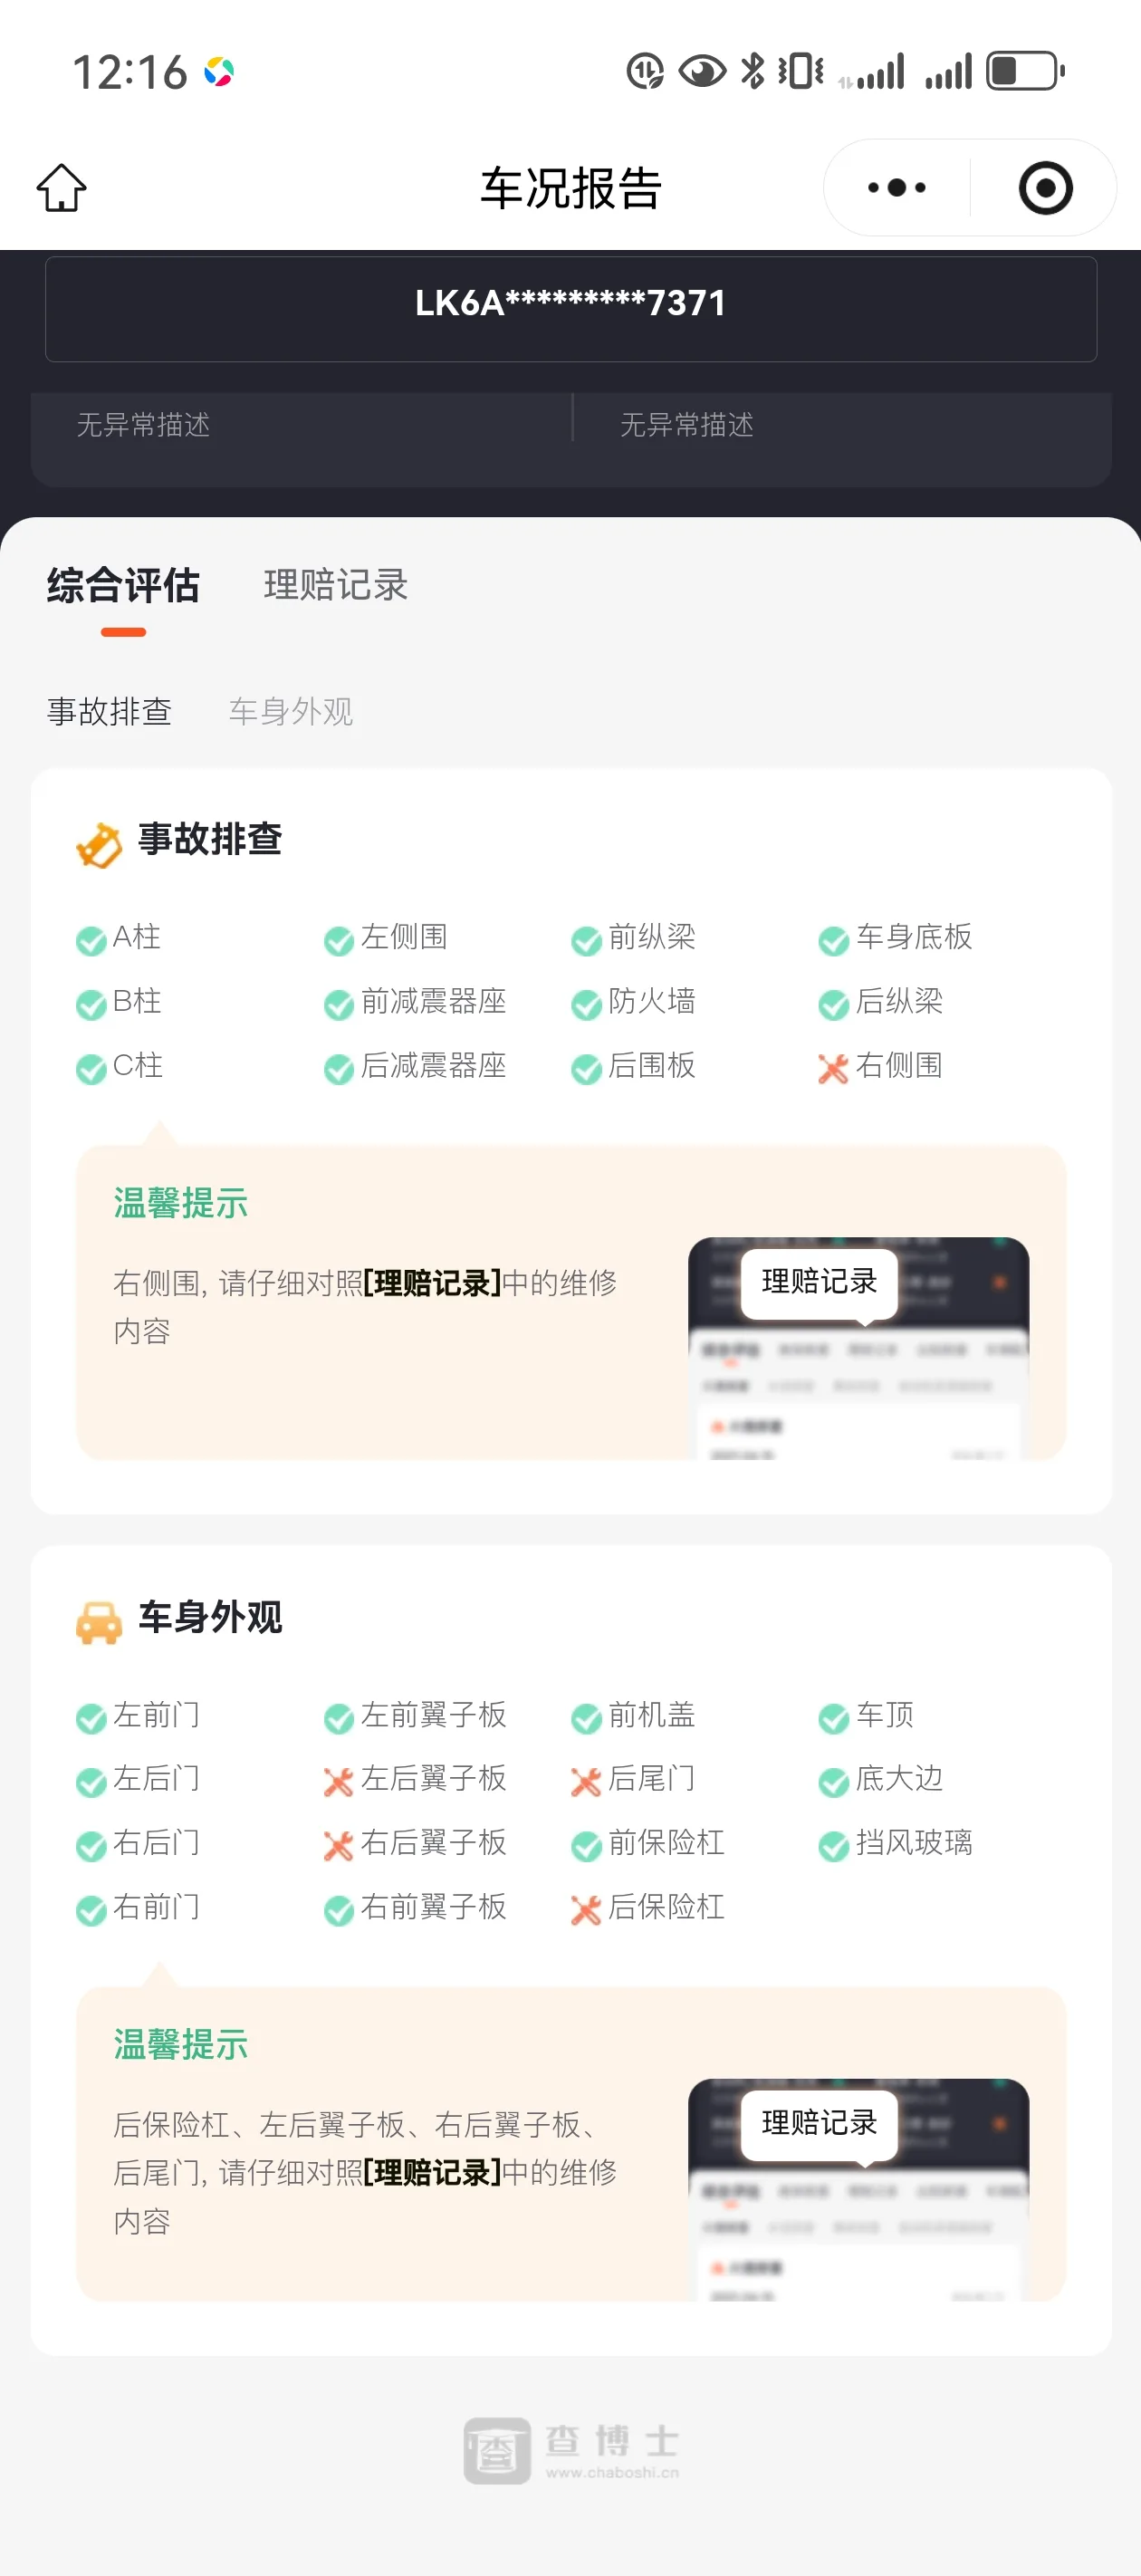This screenshot has height=2576, width=1141.
Task: Select the 综合评估 tab
Action: point(123,585)
